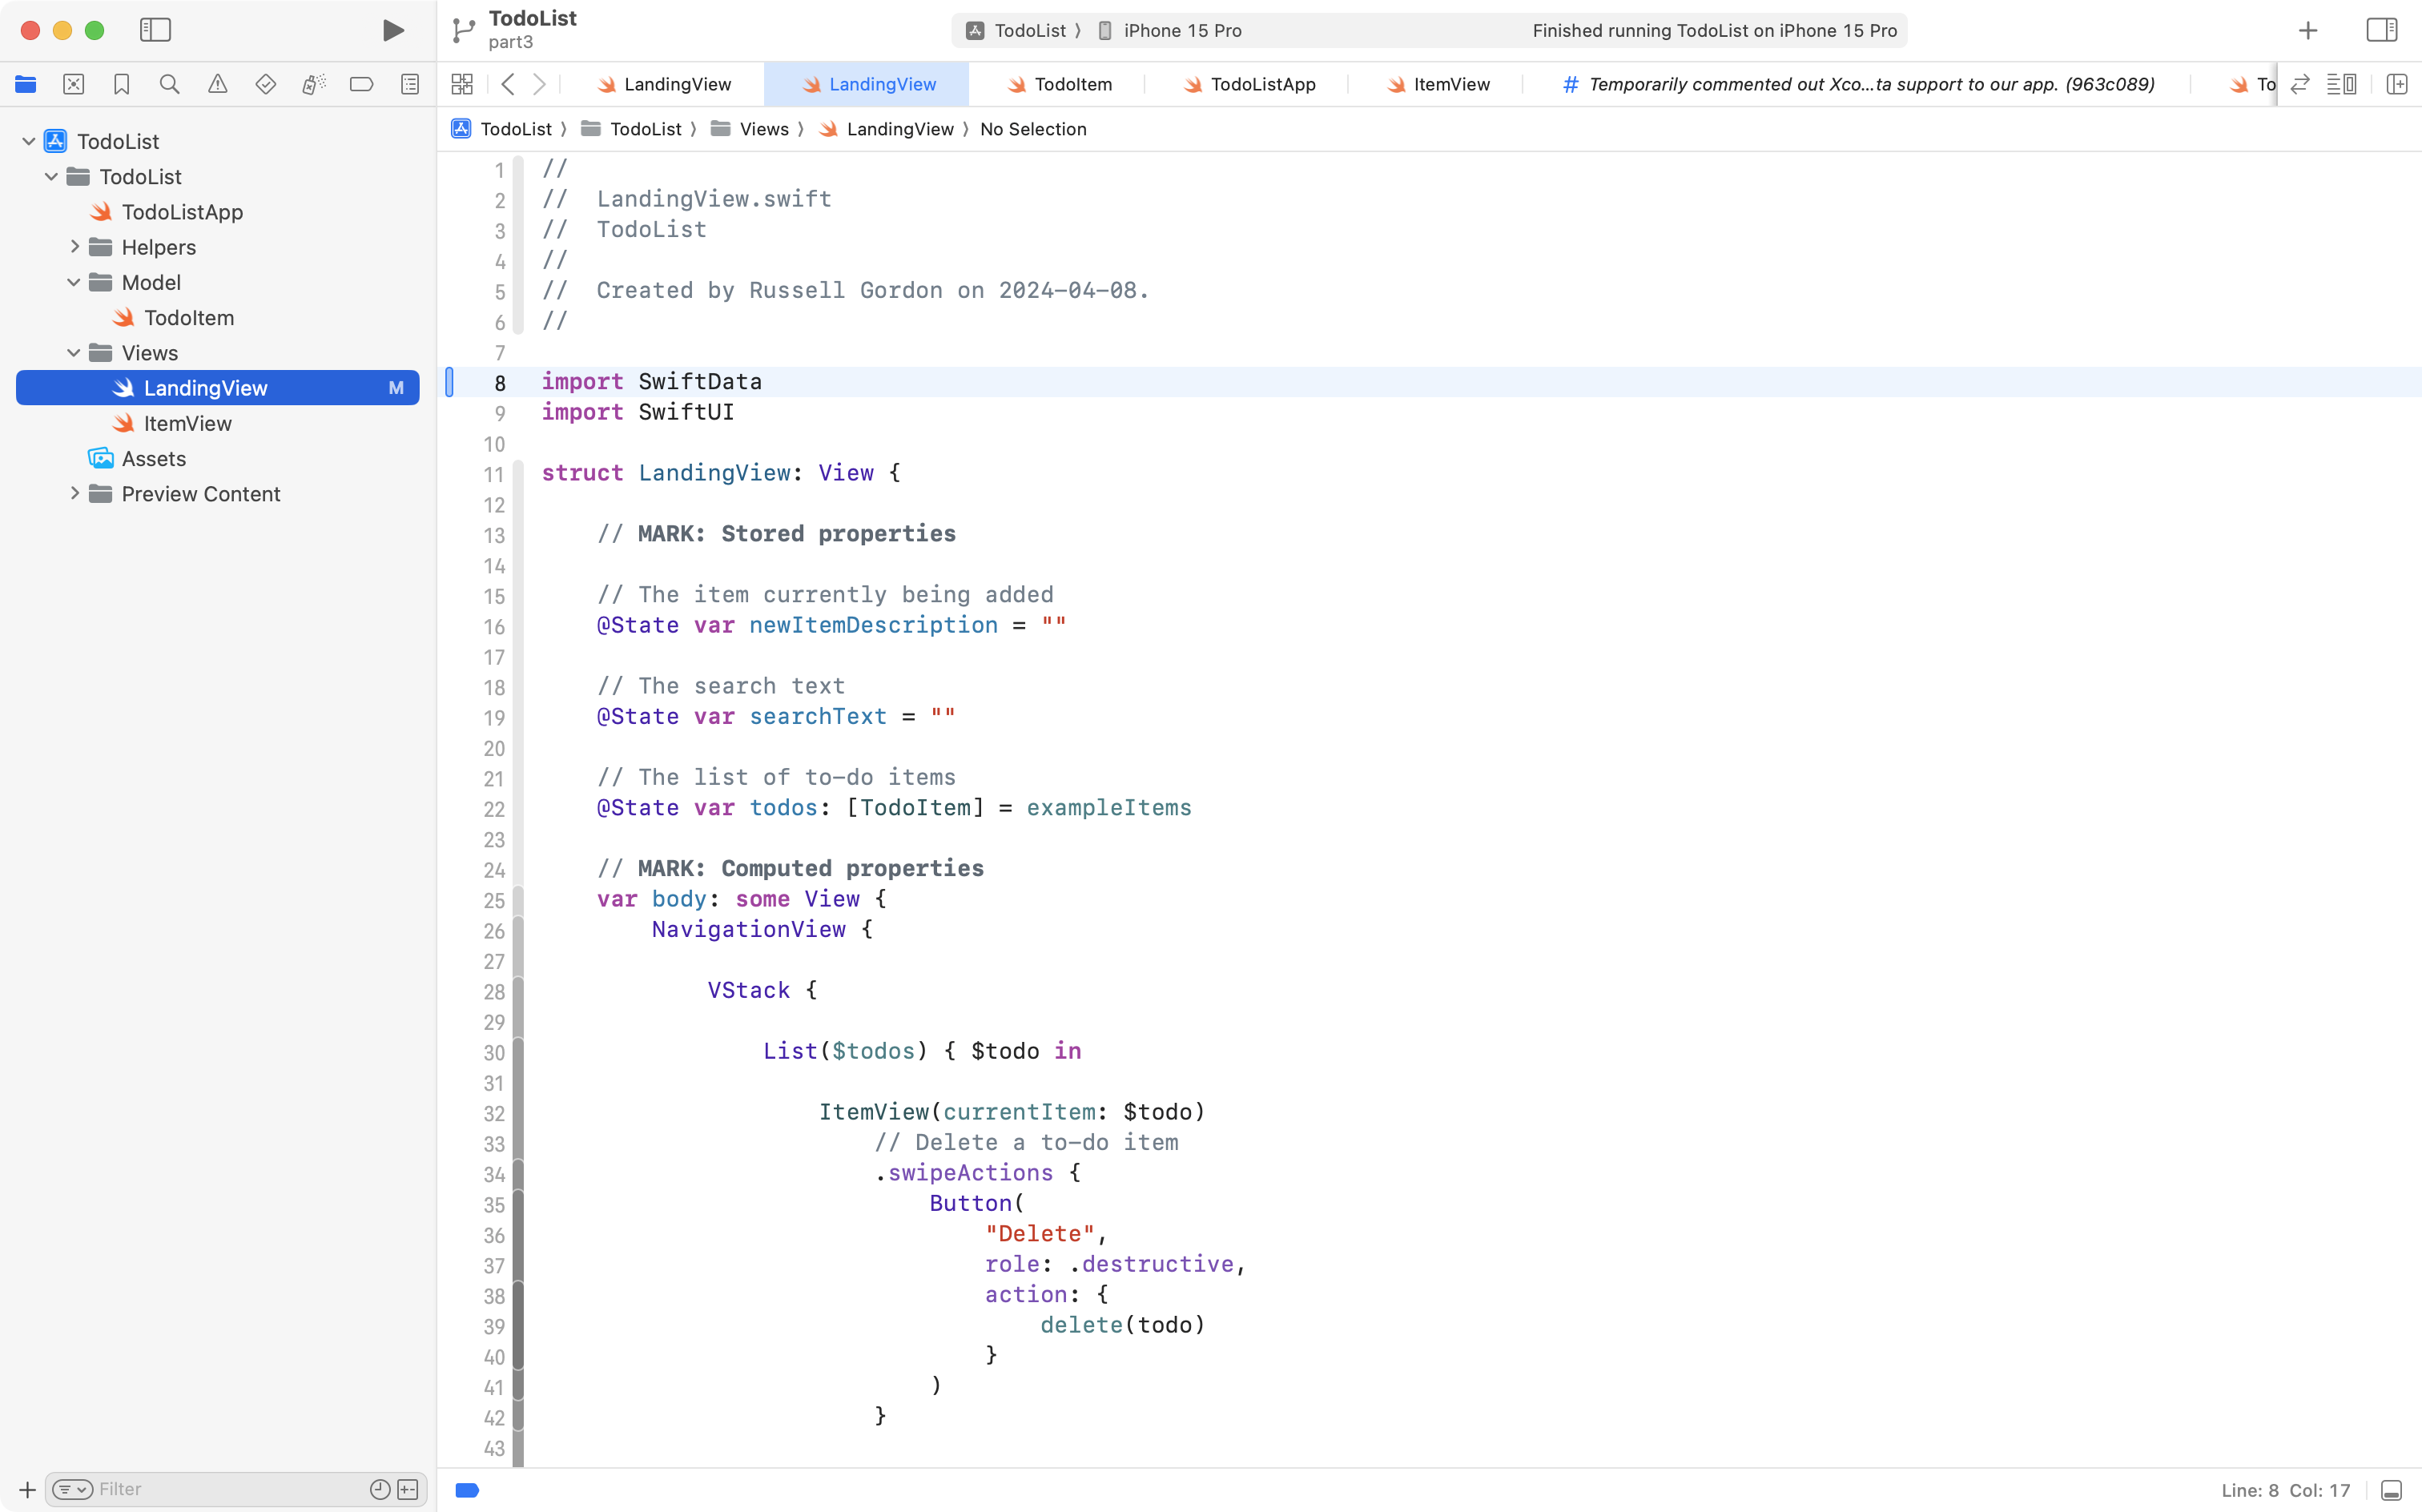Open the Test navigator
The width and height of the screenshot is (2422, 1512).
266,84
